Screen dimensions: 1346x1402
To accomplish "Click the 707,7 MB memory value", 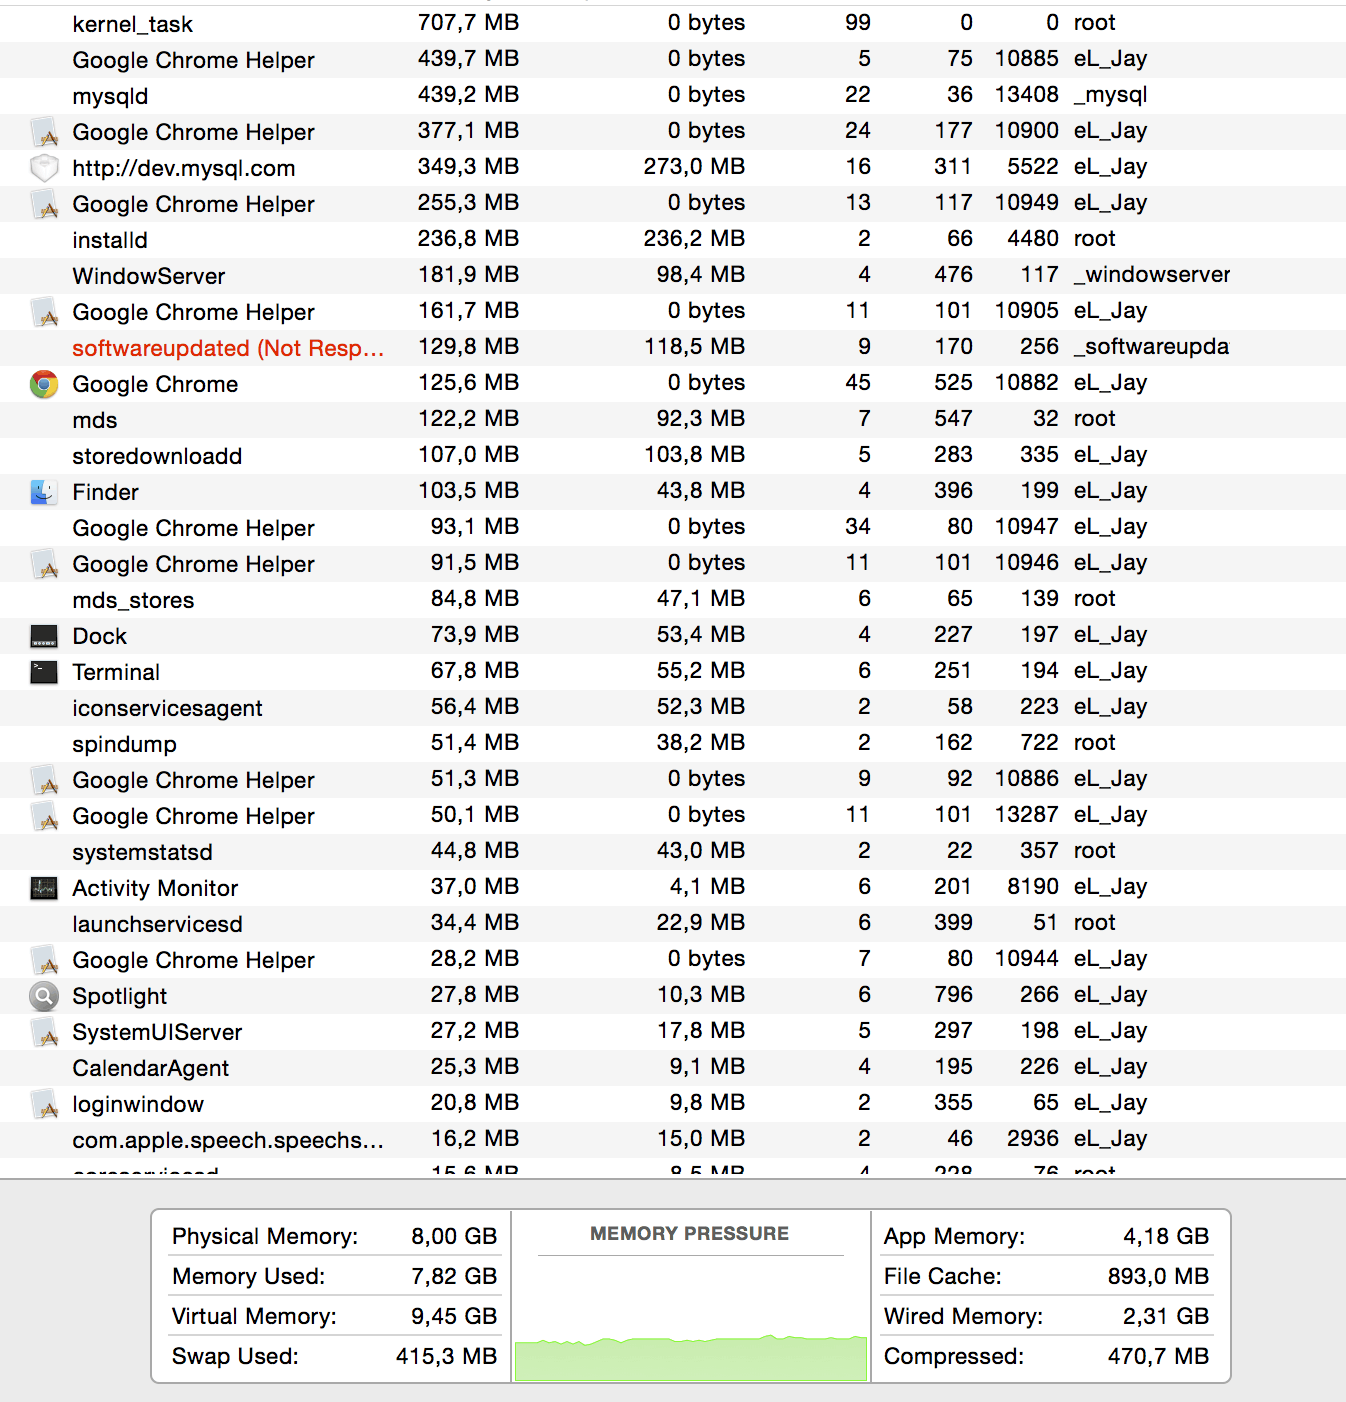I will pyautogui.click(x=468, y=22).
